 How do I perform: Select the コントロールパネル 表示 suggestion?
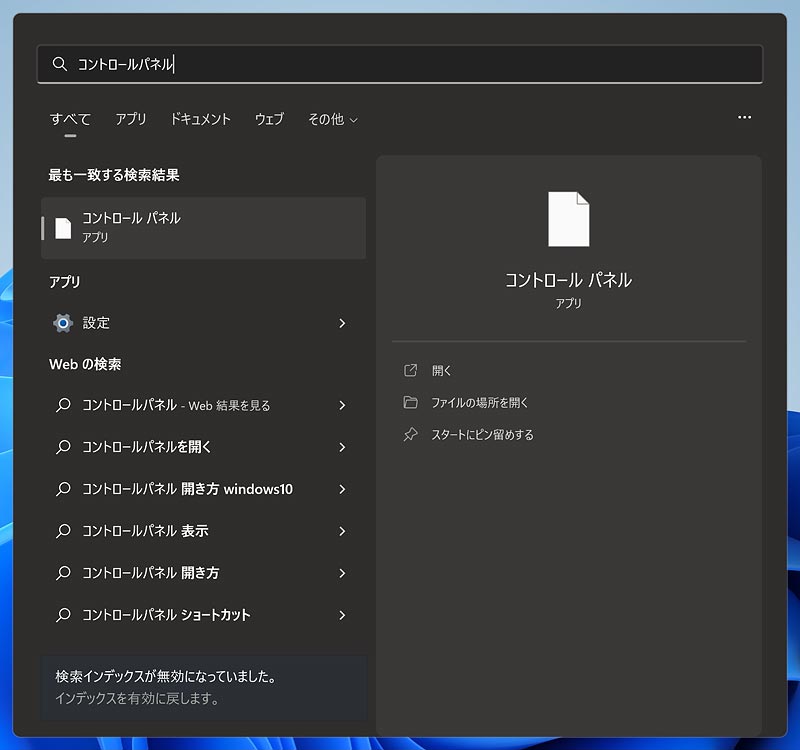tap(145, 531)
